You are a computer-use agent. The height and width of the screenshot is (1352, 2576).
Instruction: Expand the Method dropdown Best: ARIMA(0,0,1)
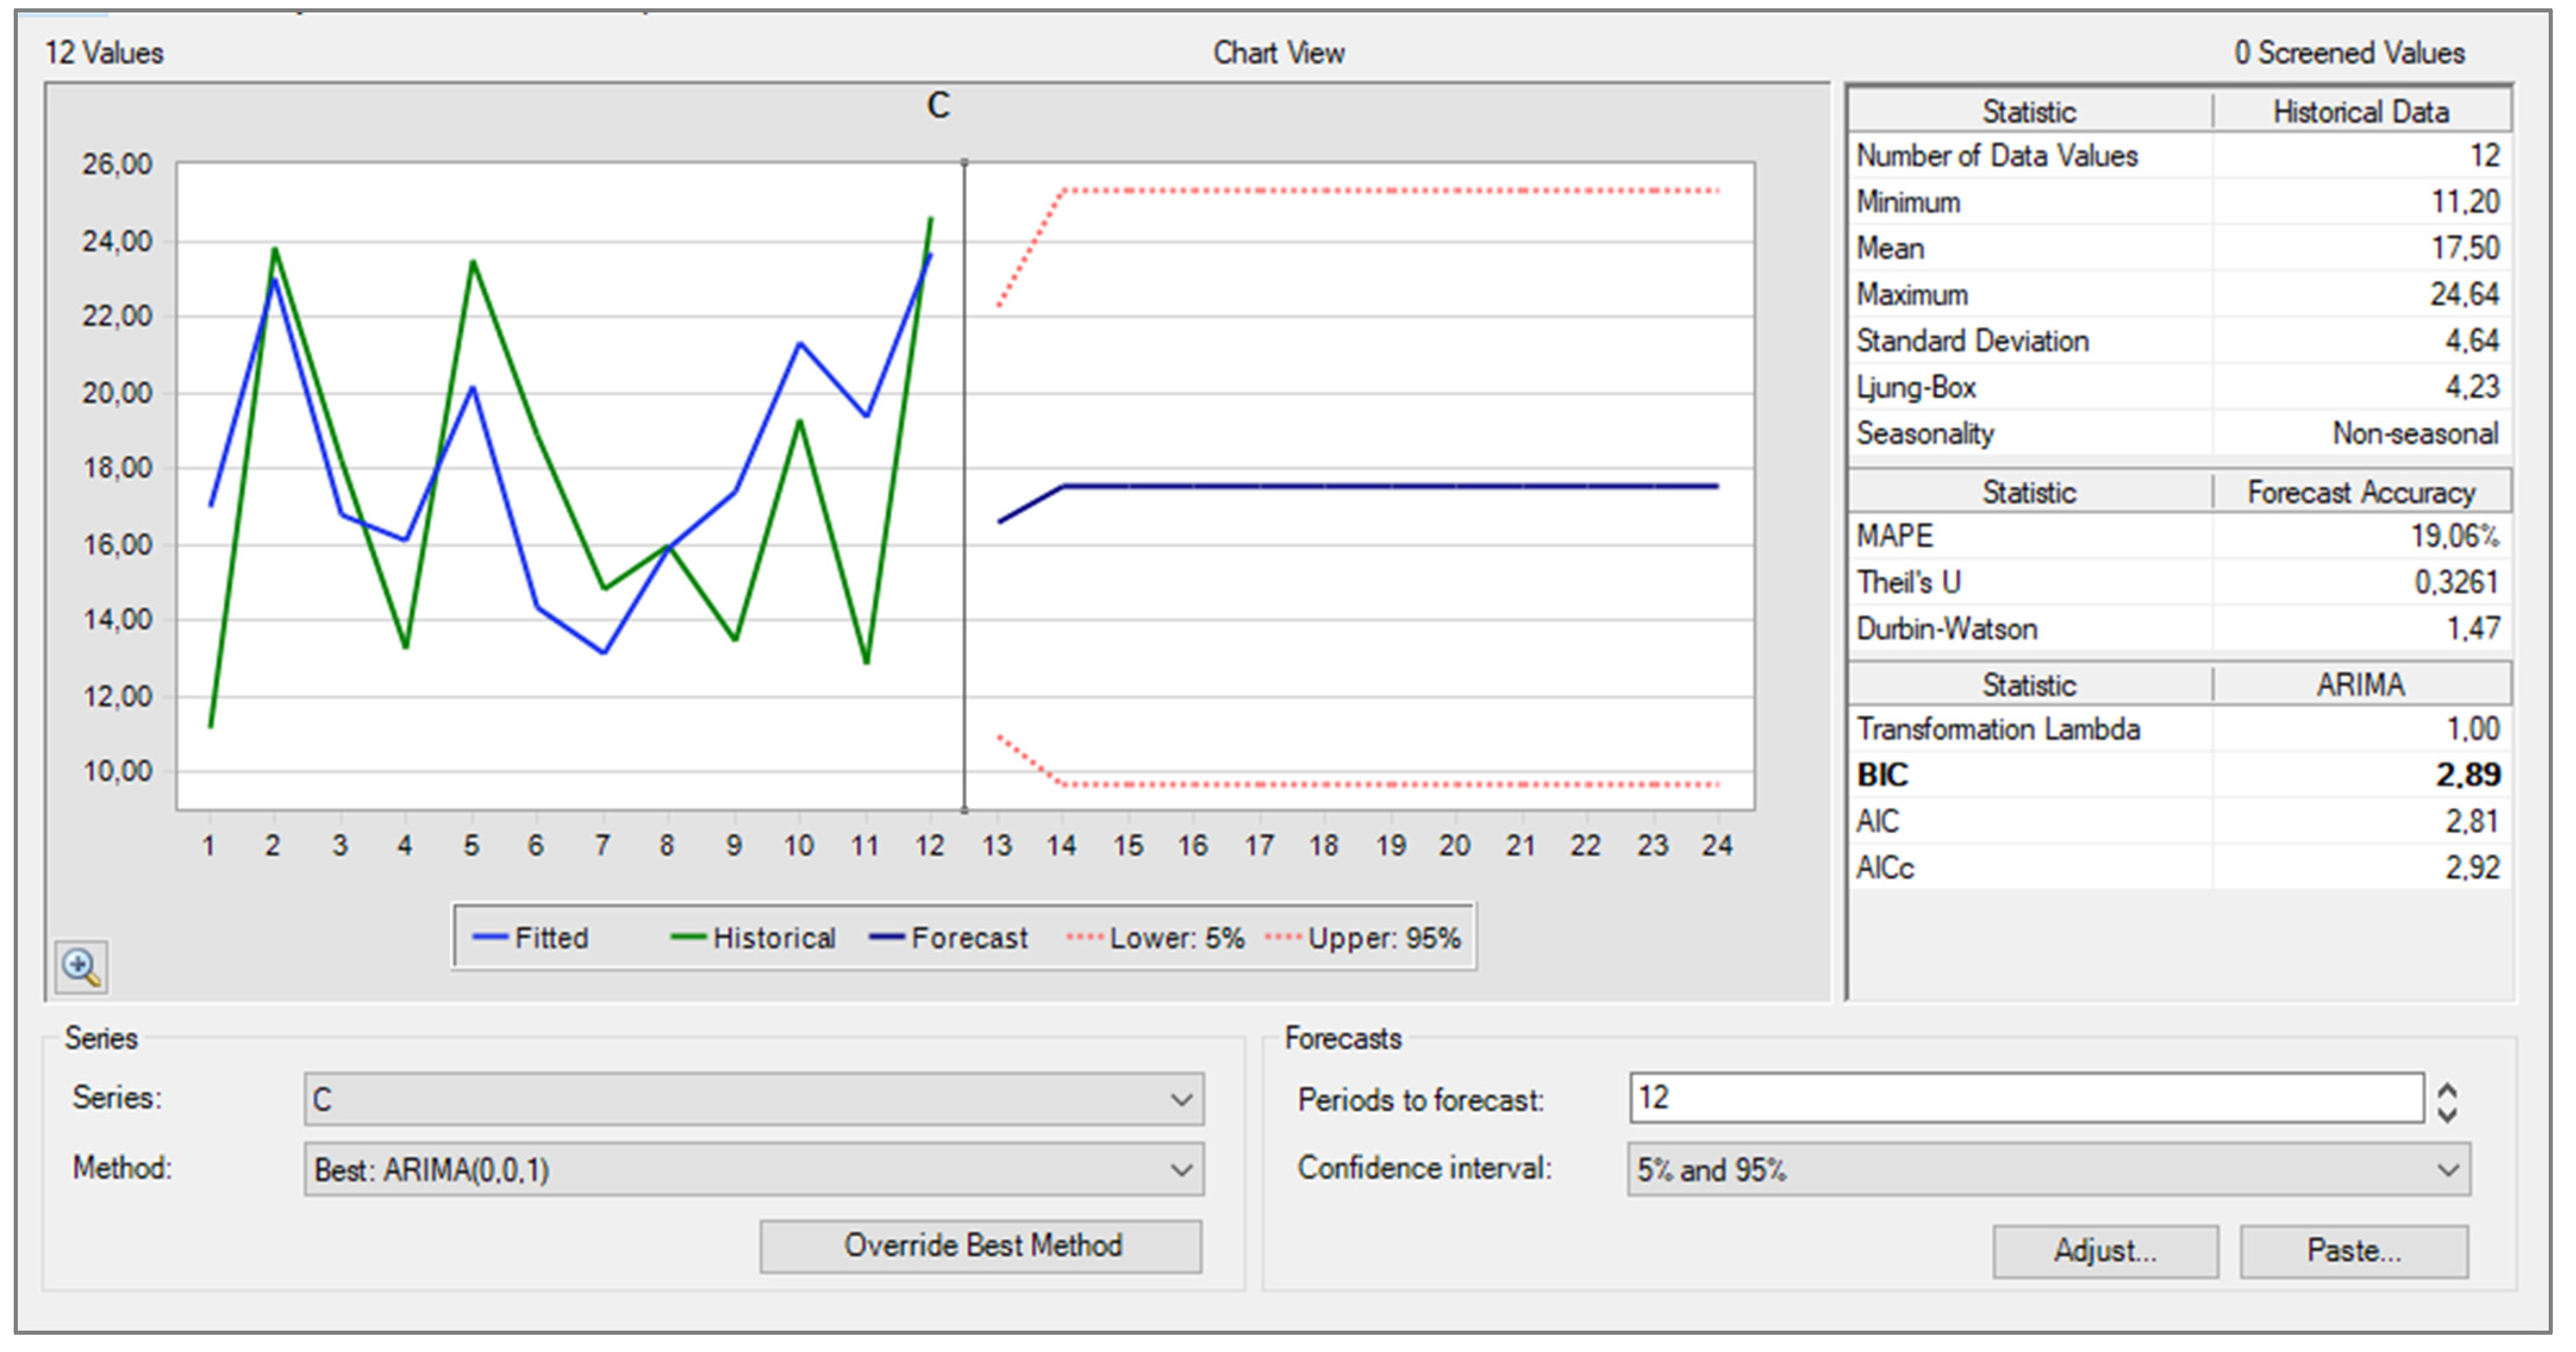pos(753,1169)
